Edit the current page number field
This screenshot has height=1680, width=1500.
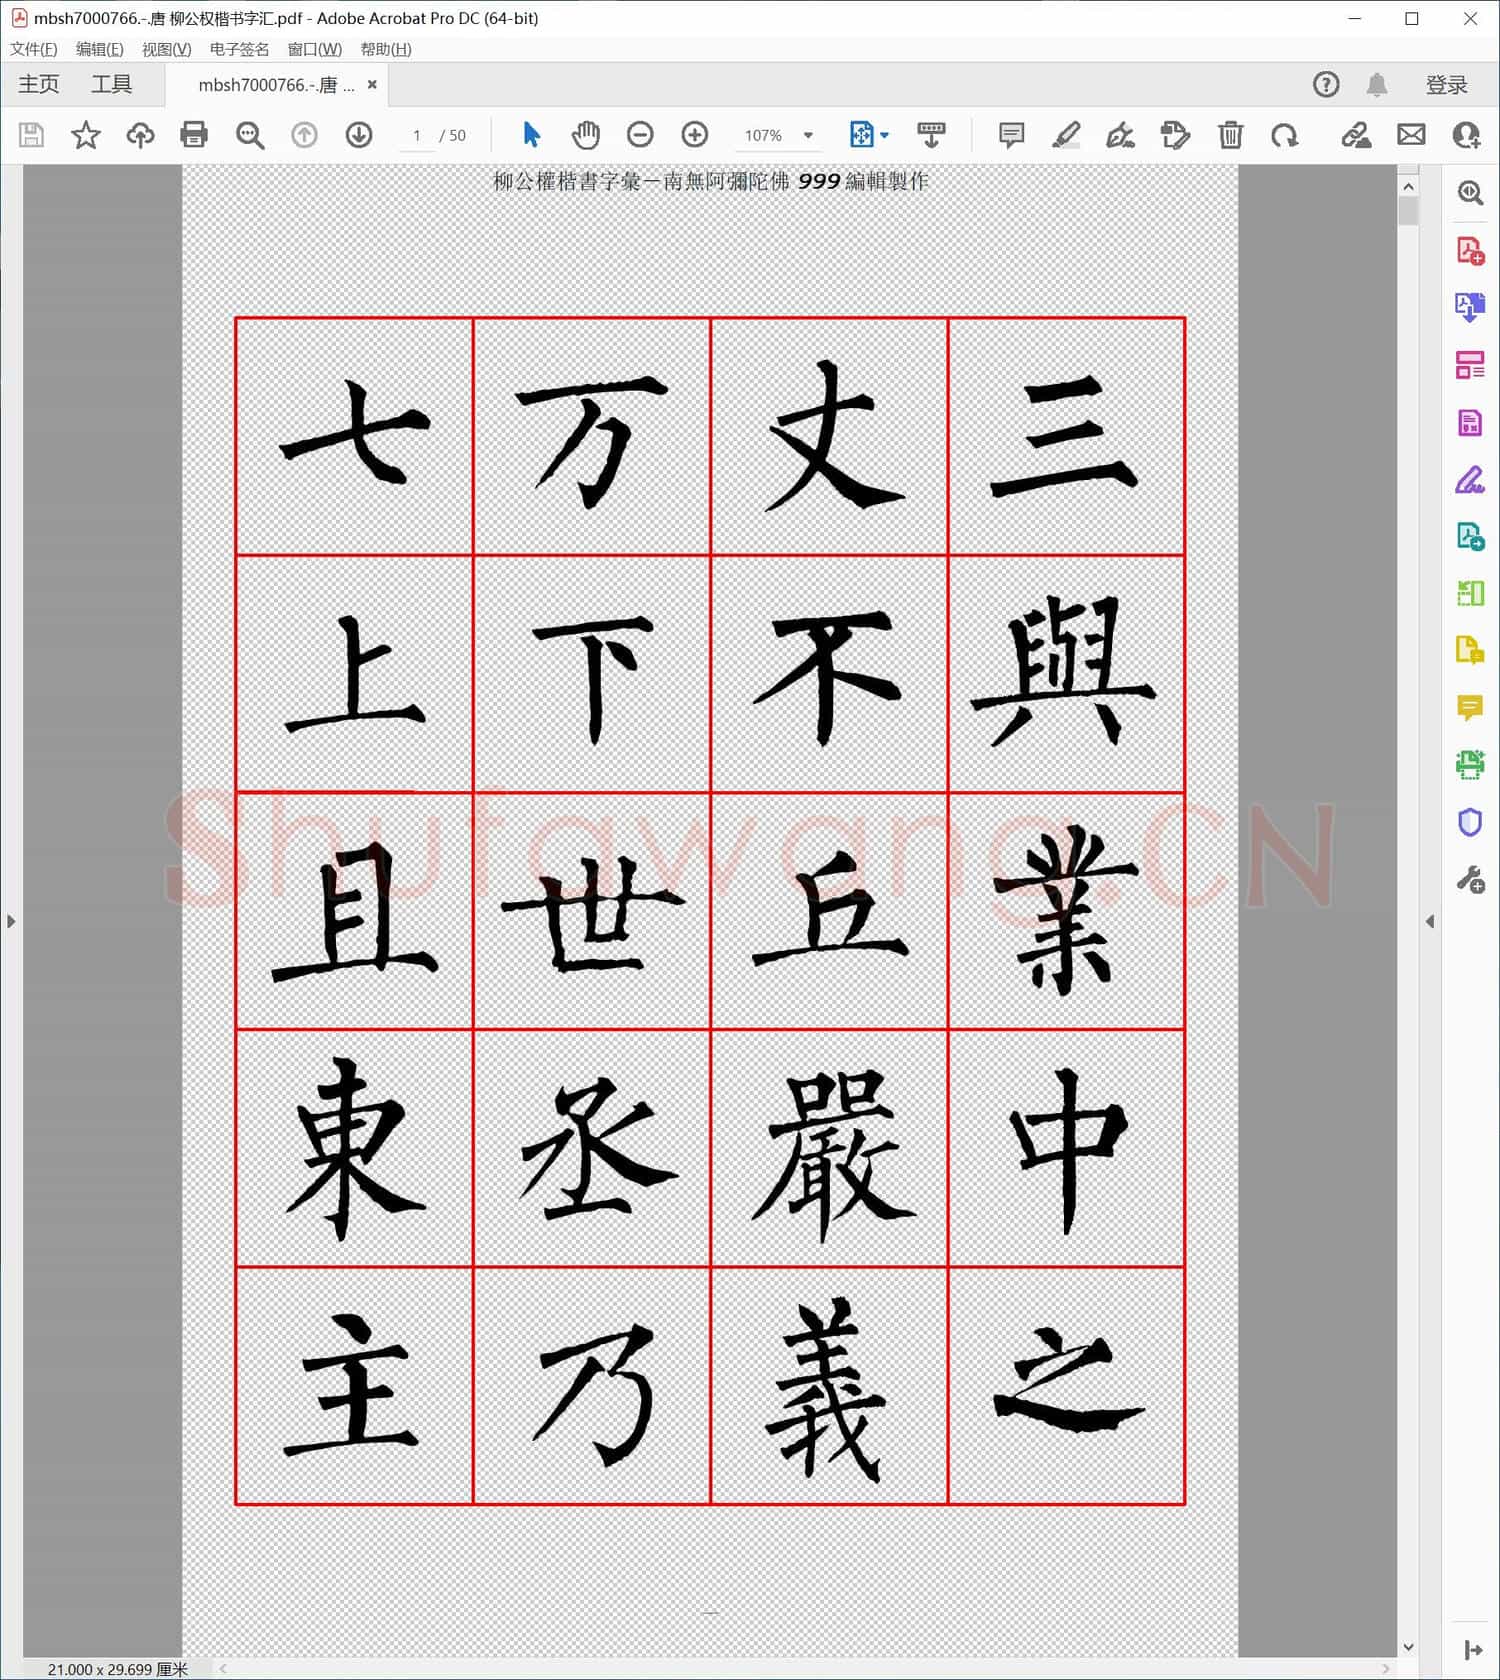tap(416, 135)
